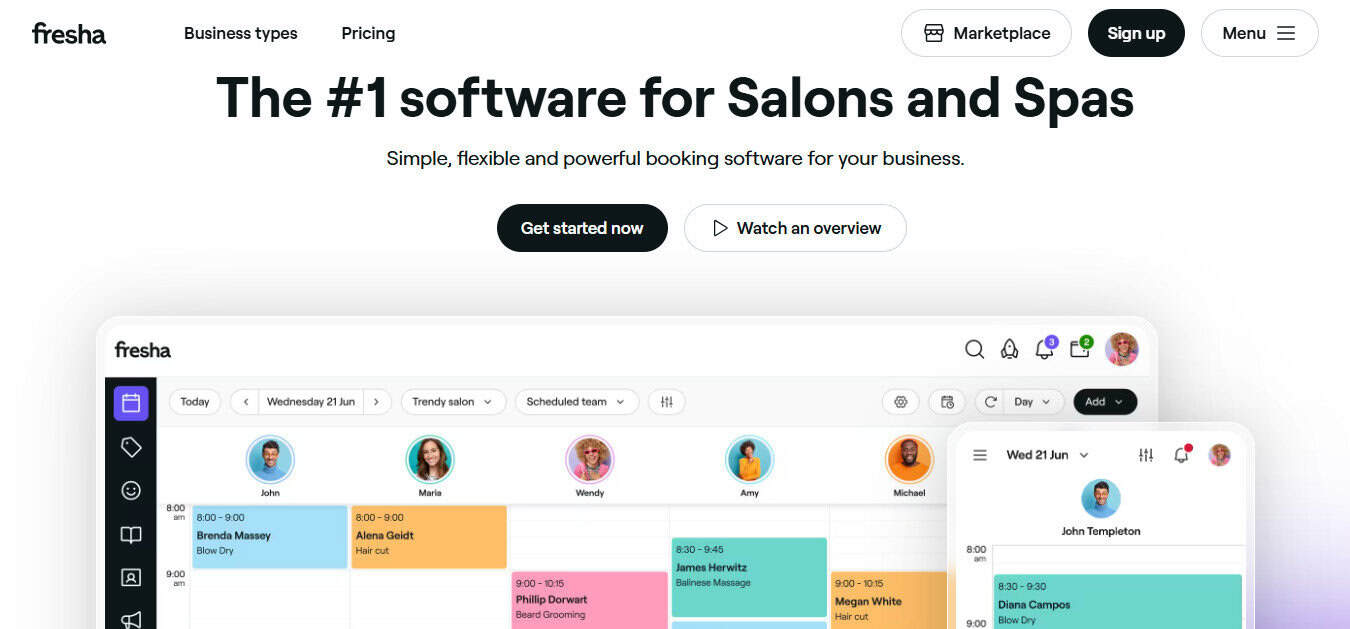Go to the Pricing page
1350x629 pixels.
point(368,33)
